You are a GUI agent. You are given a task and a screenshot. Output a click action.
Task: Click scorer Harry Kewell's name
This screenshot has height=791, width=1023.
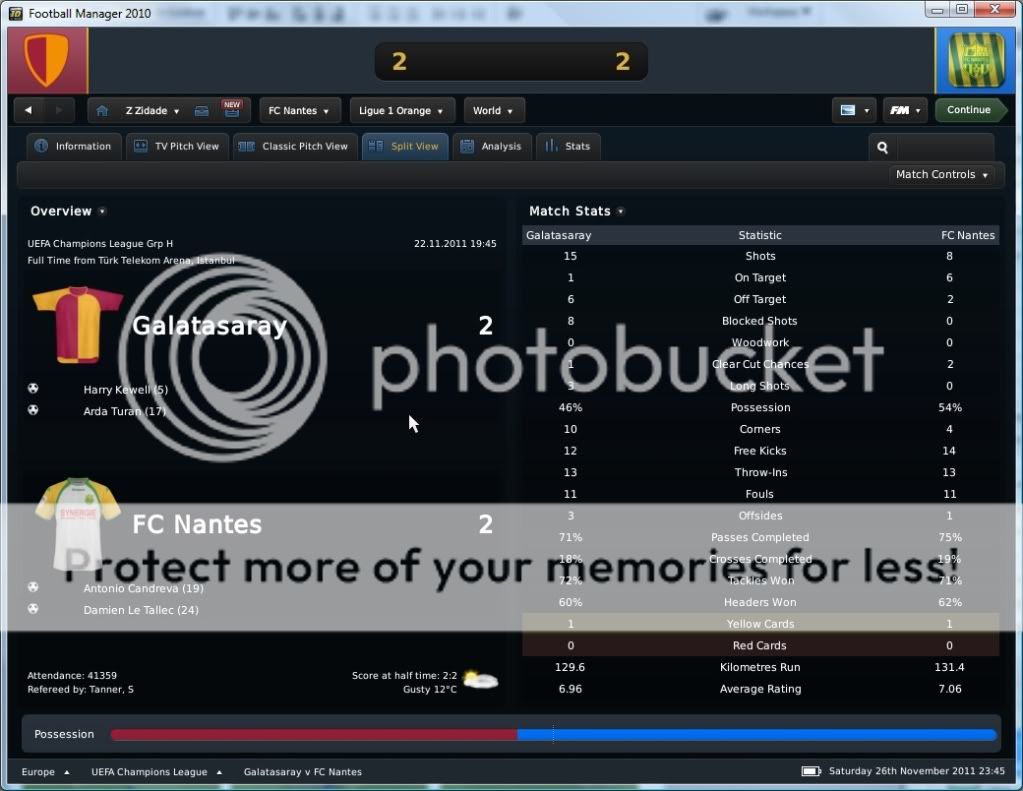(118, 389)
